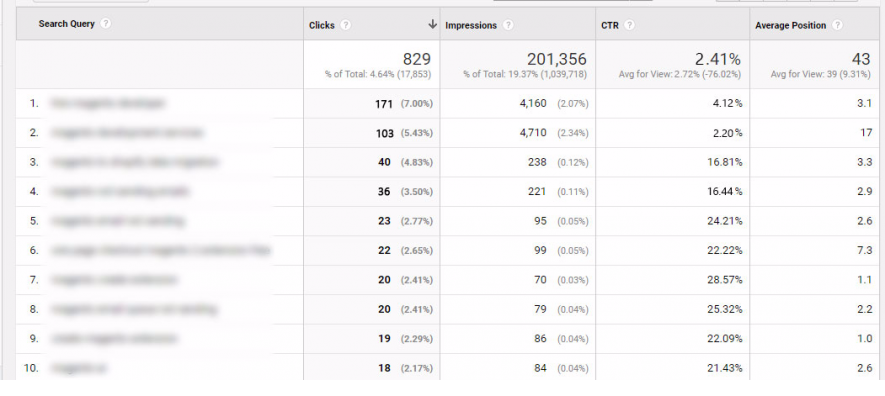Select sixth query with 22 clicks
The height and width of the screenshot is (396, 885).
[x=160, y=250]
